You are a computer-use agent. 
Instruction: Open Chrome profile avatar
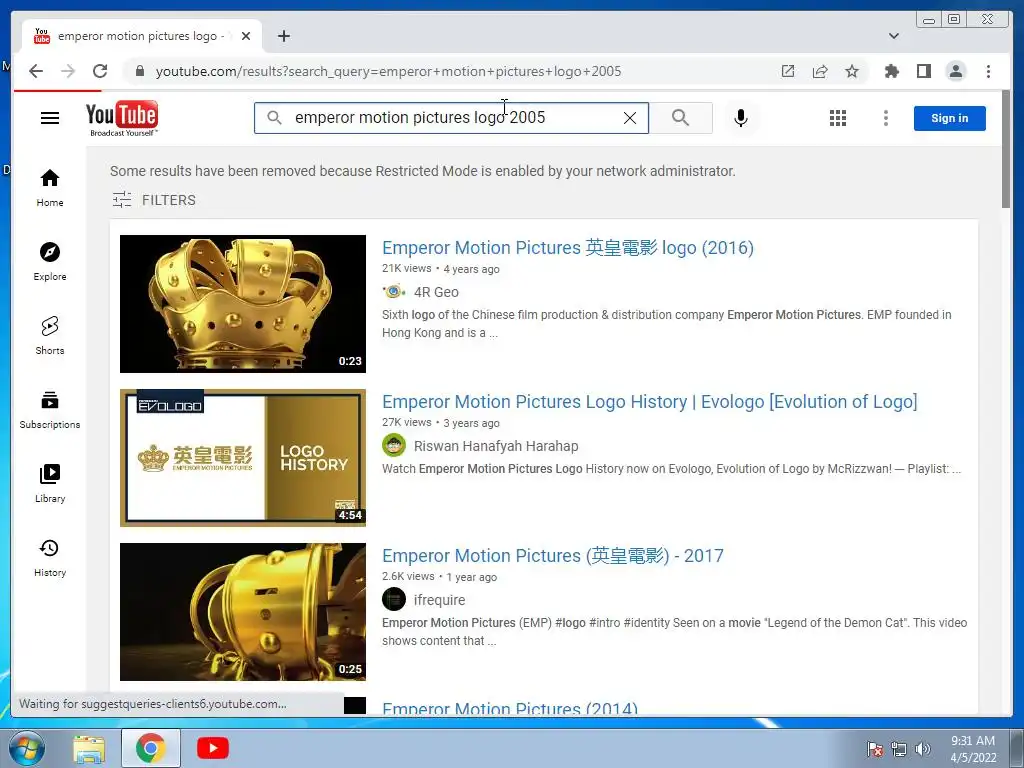[955, 71]
